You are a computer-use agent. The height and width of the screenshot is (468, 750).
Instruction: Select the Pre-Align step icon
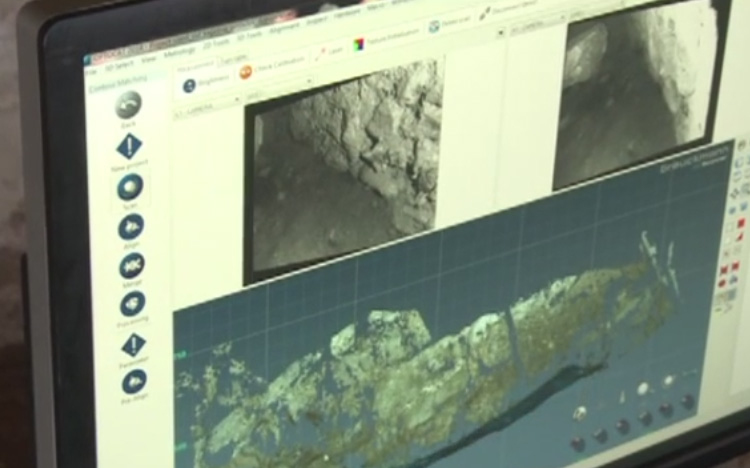pyautogui.click(x=134, y=381)
